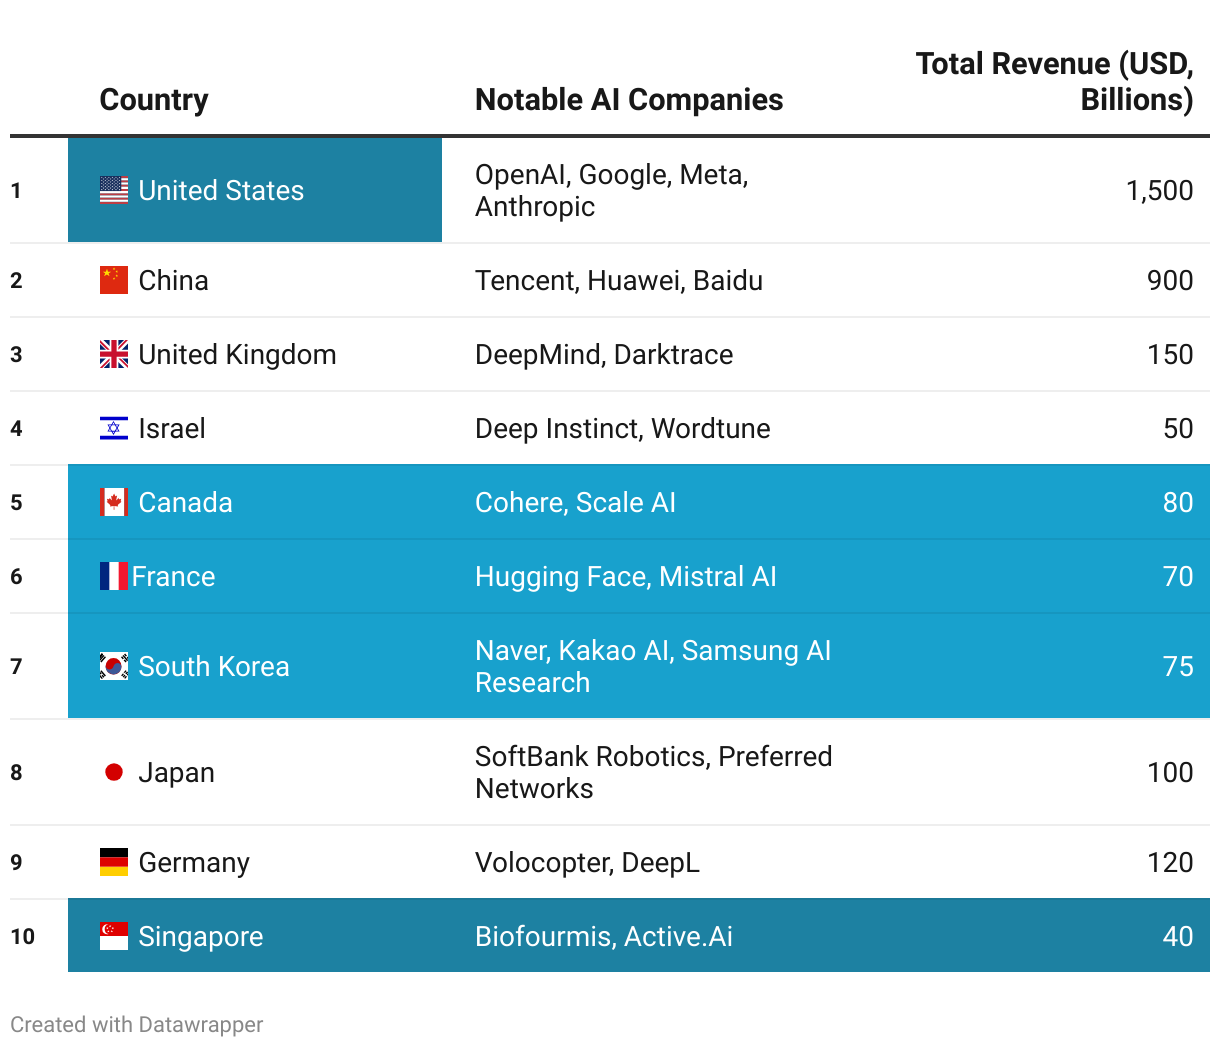
Task: Click the Israel flag icon
Action: click(114, 428)
